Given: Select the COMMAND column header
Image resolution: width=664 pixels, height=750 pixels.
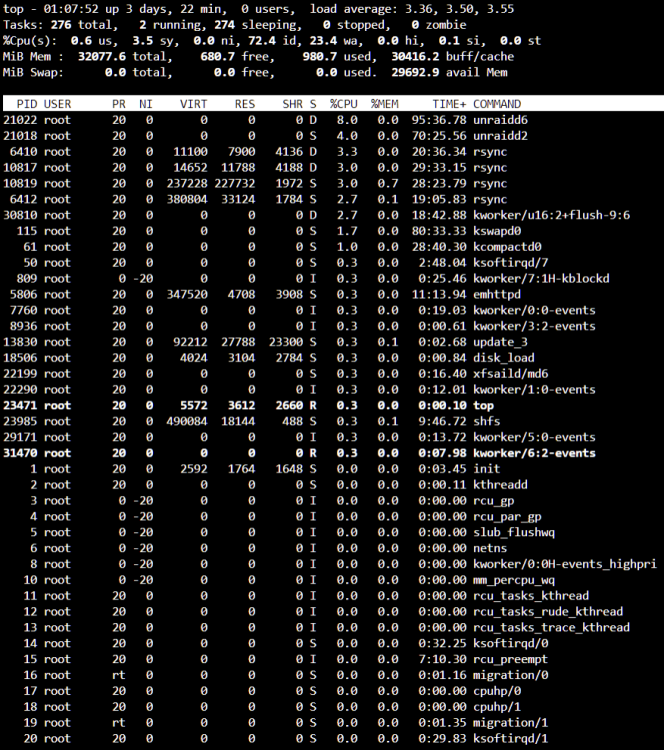Looking at the screenshot, I should [497, 104].
